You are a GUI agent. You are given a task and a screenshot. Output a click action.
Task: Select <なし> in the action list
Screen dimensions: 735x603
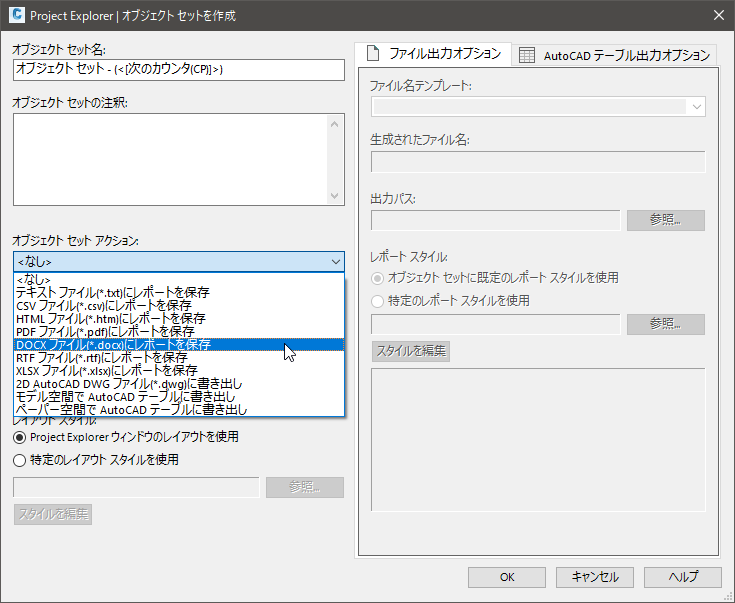click(x=179, y=279)
